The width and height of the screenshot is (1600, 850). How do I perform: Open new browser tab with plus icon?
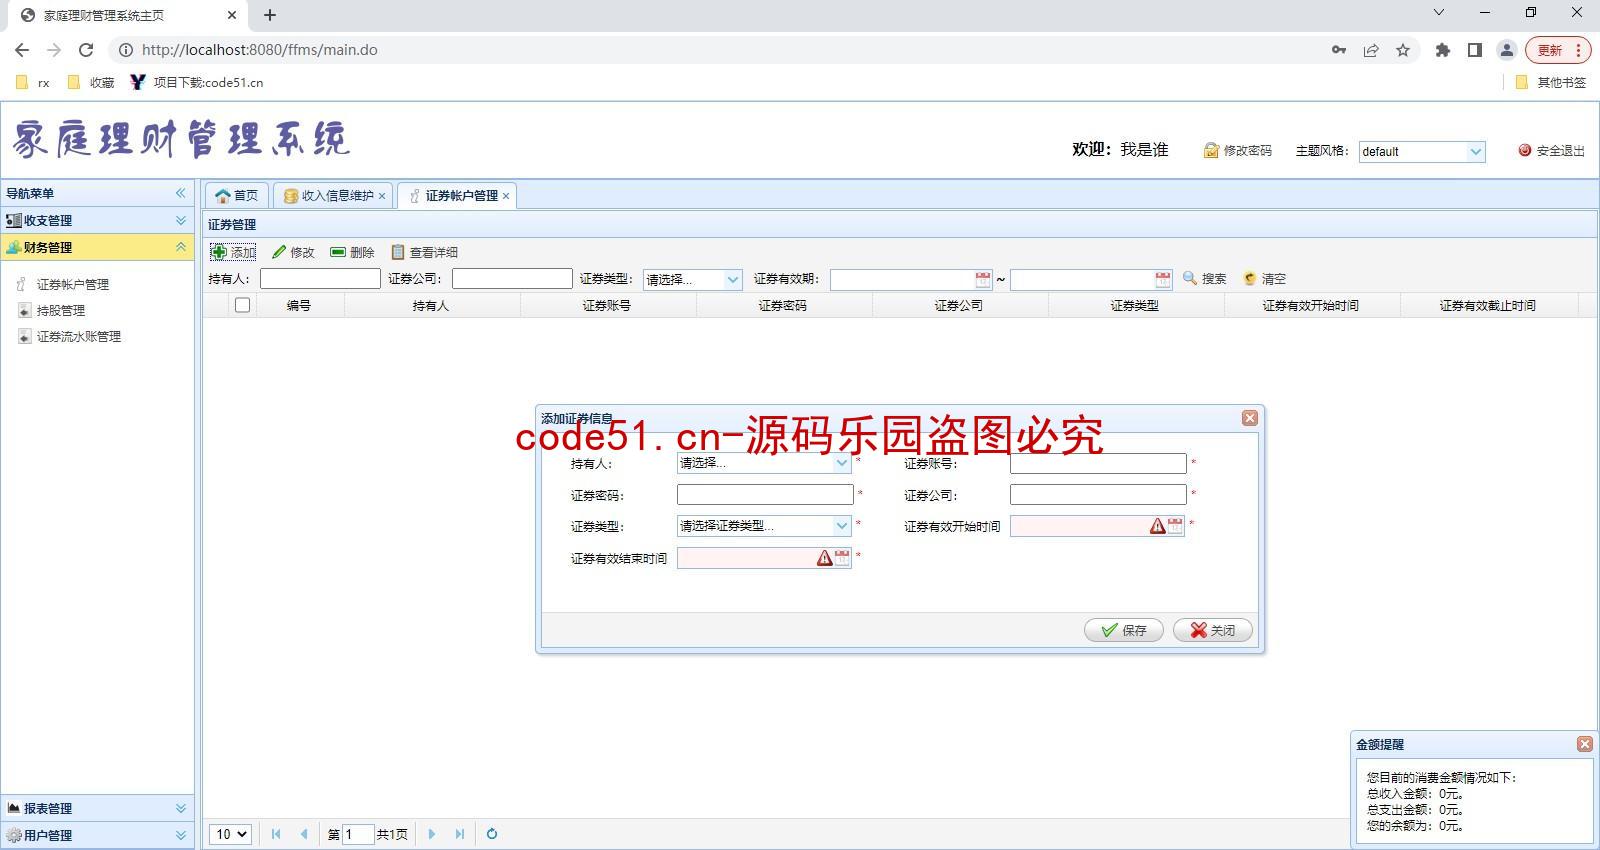click(x=270, y=15)
